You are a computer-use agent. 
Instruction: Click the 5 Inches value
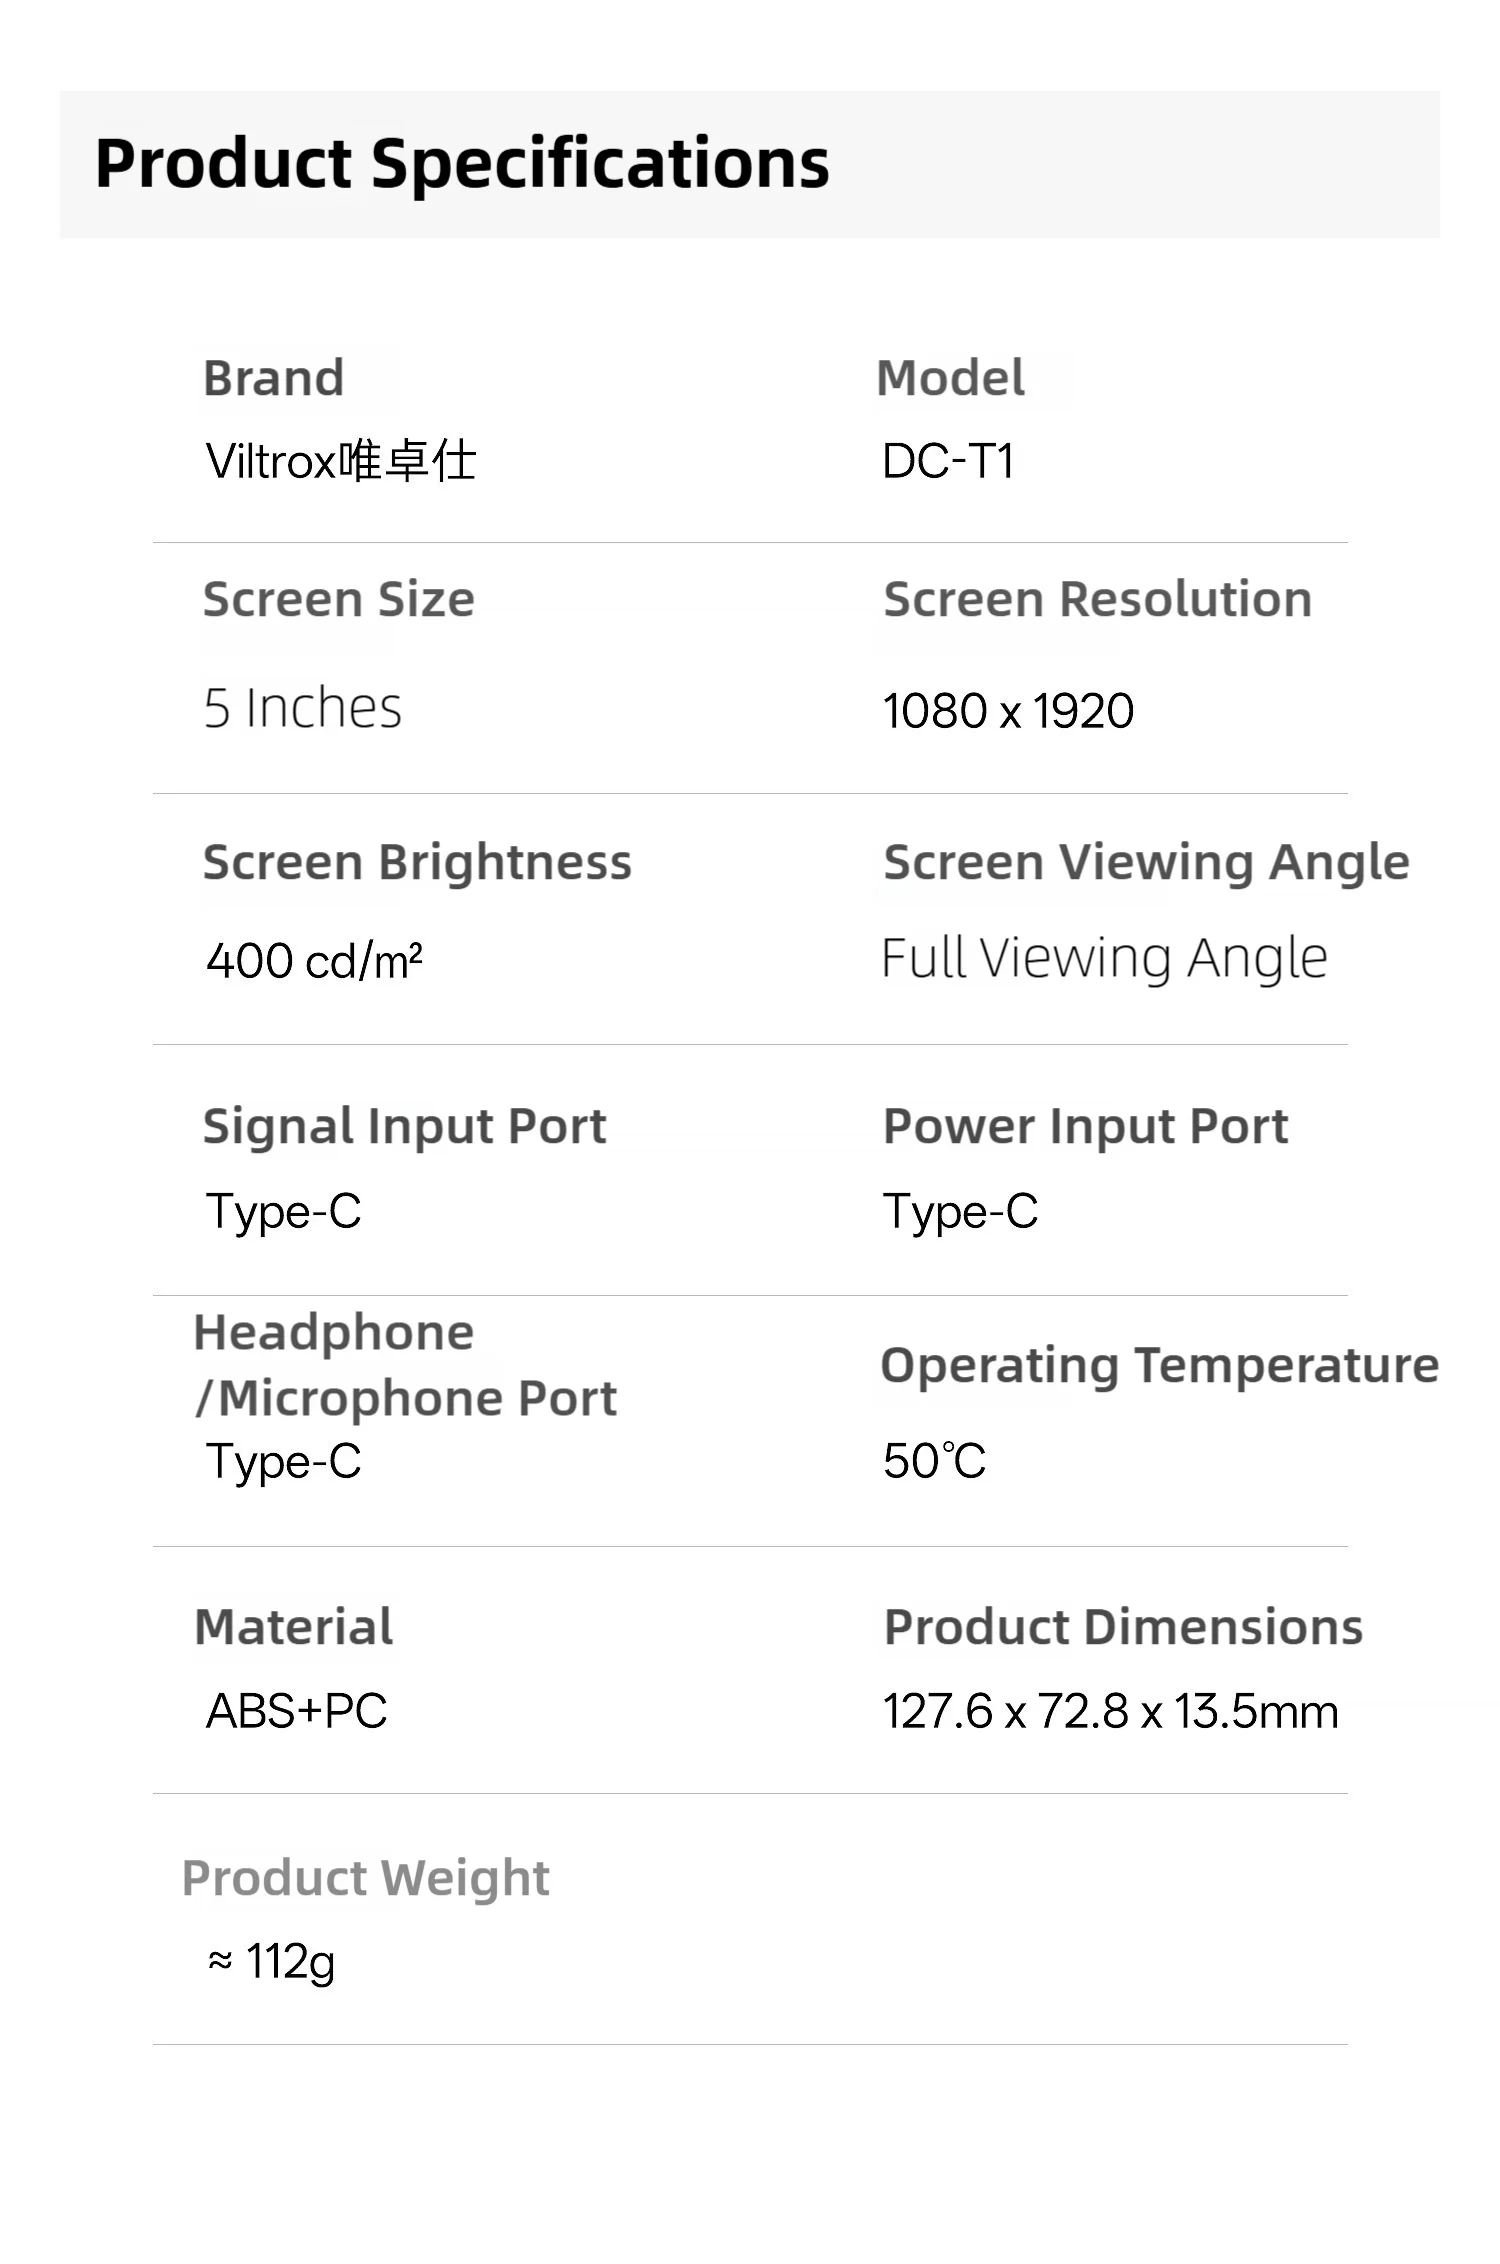303,708
